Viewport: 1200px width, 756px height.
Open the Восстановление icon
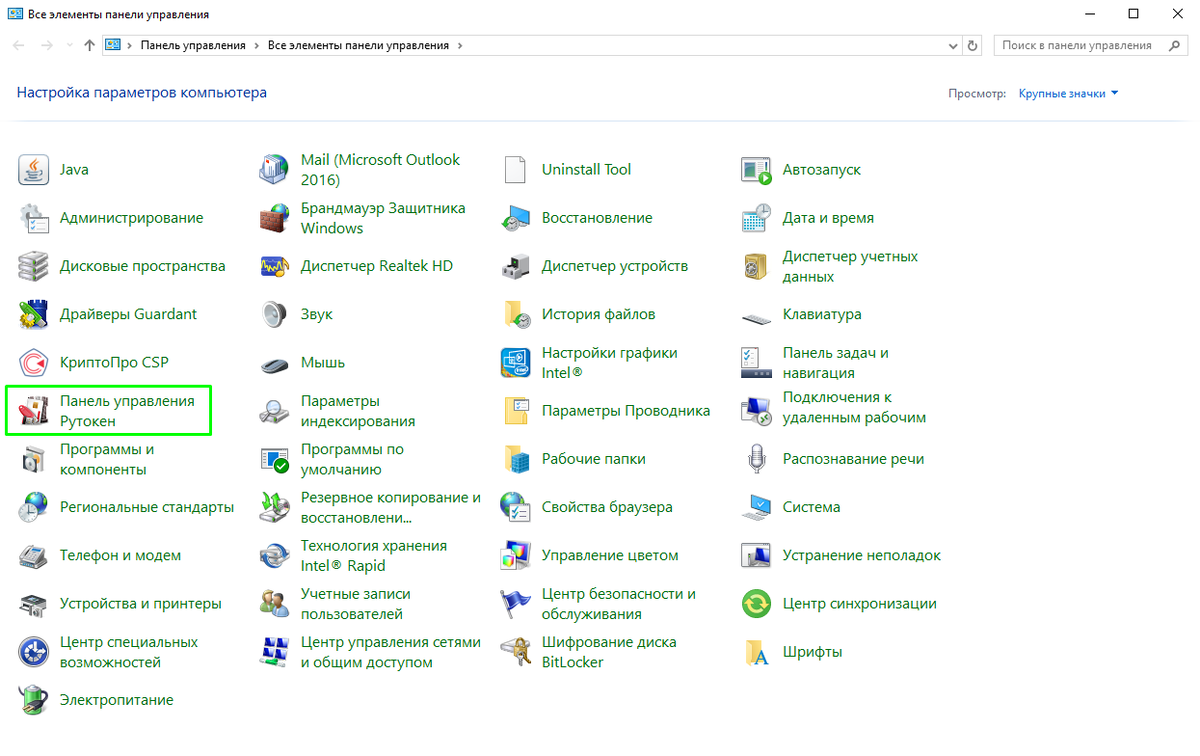pos(515,218)
